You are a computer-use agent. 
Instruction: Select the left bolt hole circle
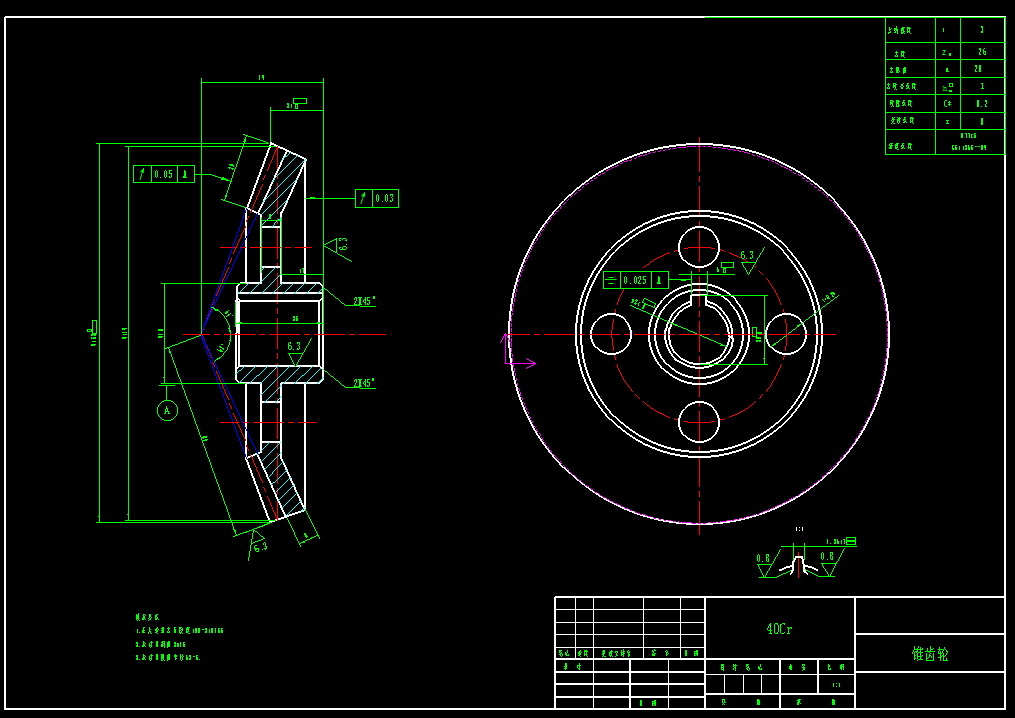point(611,334)
